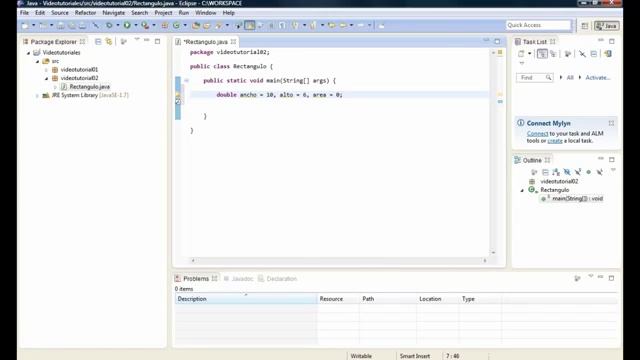This screenshot has height=360, width=640.
Task: Click the Open Perspective icon beside Java
Action: (584, 25)
